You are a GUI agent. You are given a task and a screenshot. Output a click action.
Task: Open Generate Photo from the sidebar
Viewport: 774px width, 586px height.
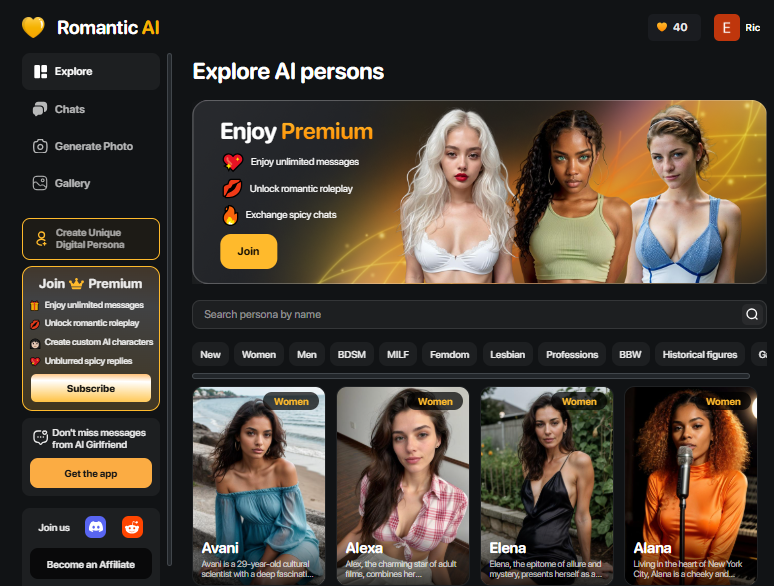pos(91,146)
